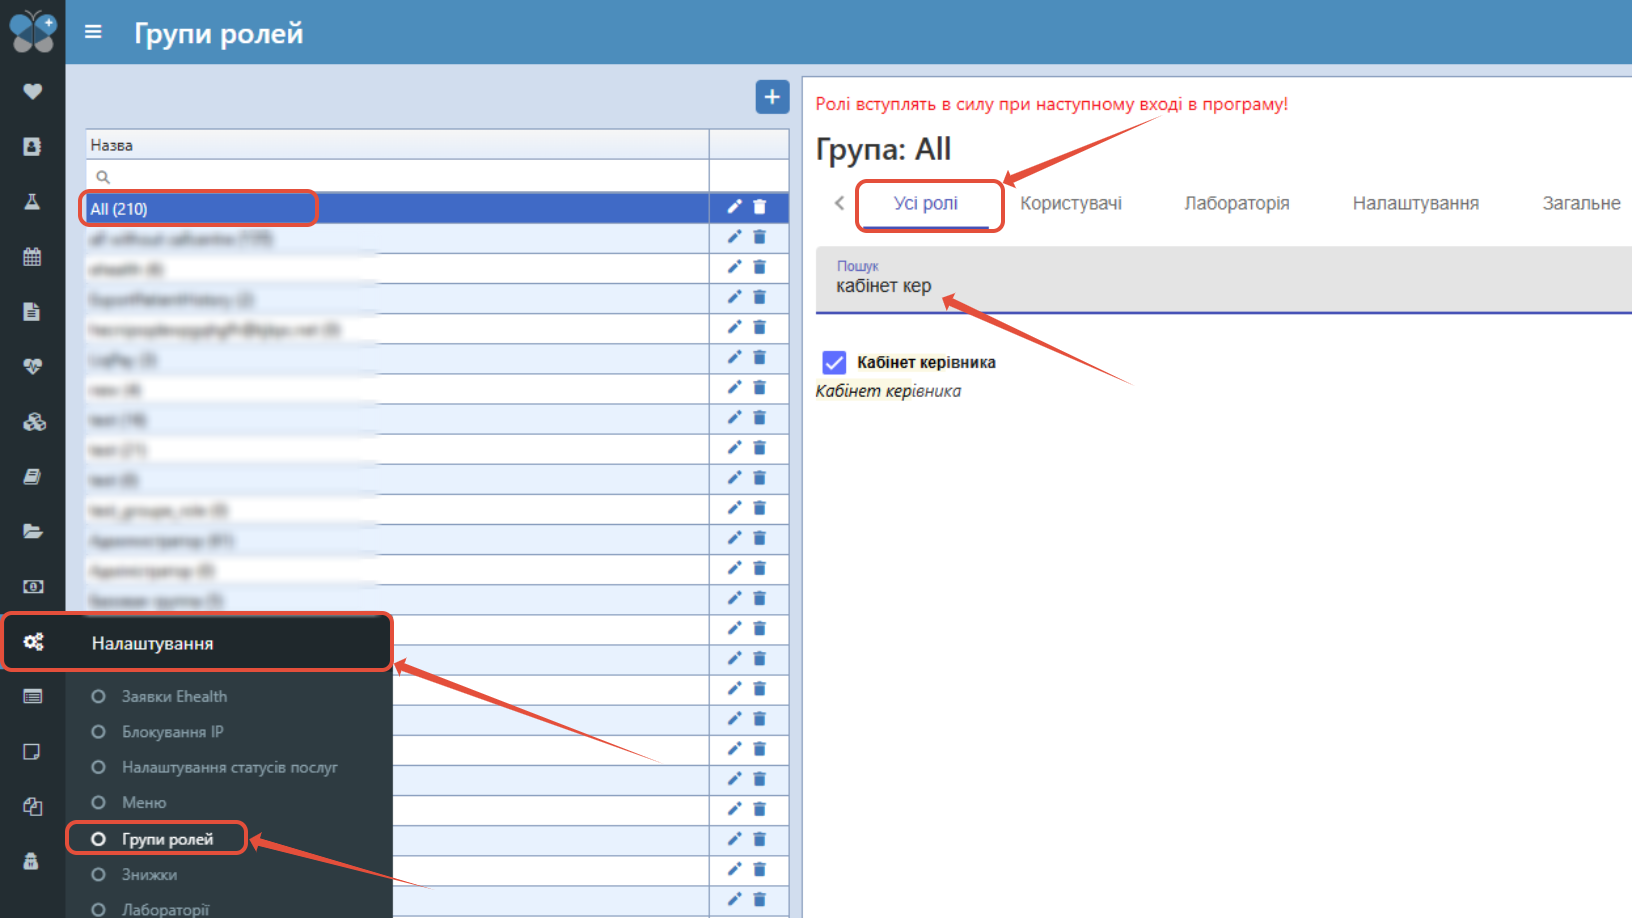Viewport: 1632px width, 918px height.
Task: Click the gears settings sidebar icon
Action: click(33, 642)
